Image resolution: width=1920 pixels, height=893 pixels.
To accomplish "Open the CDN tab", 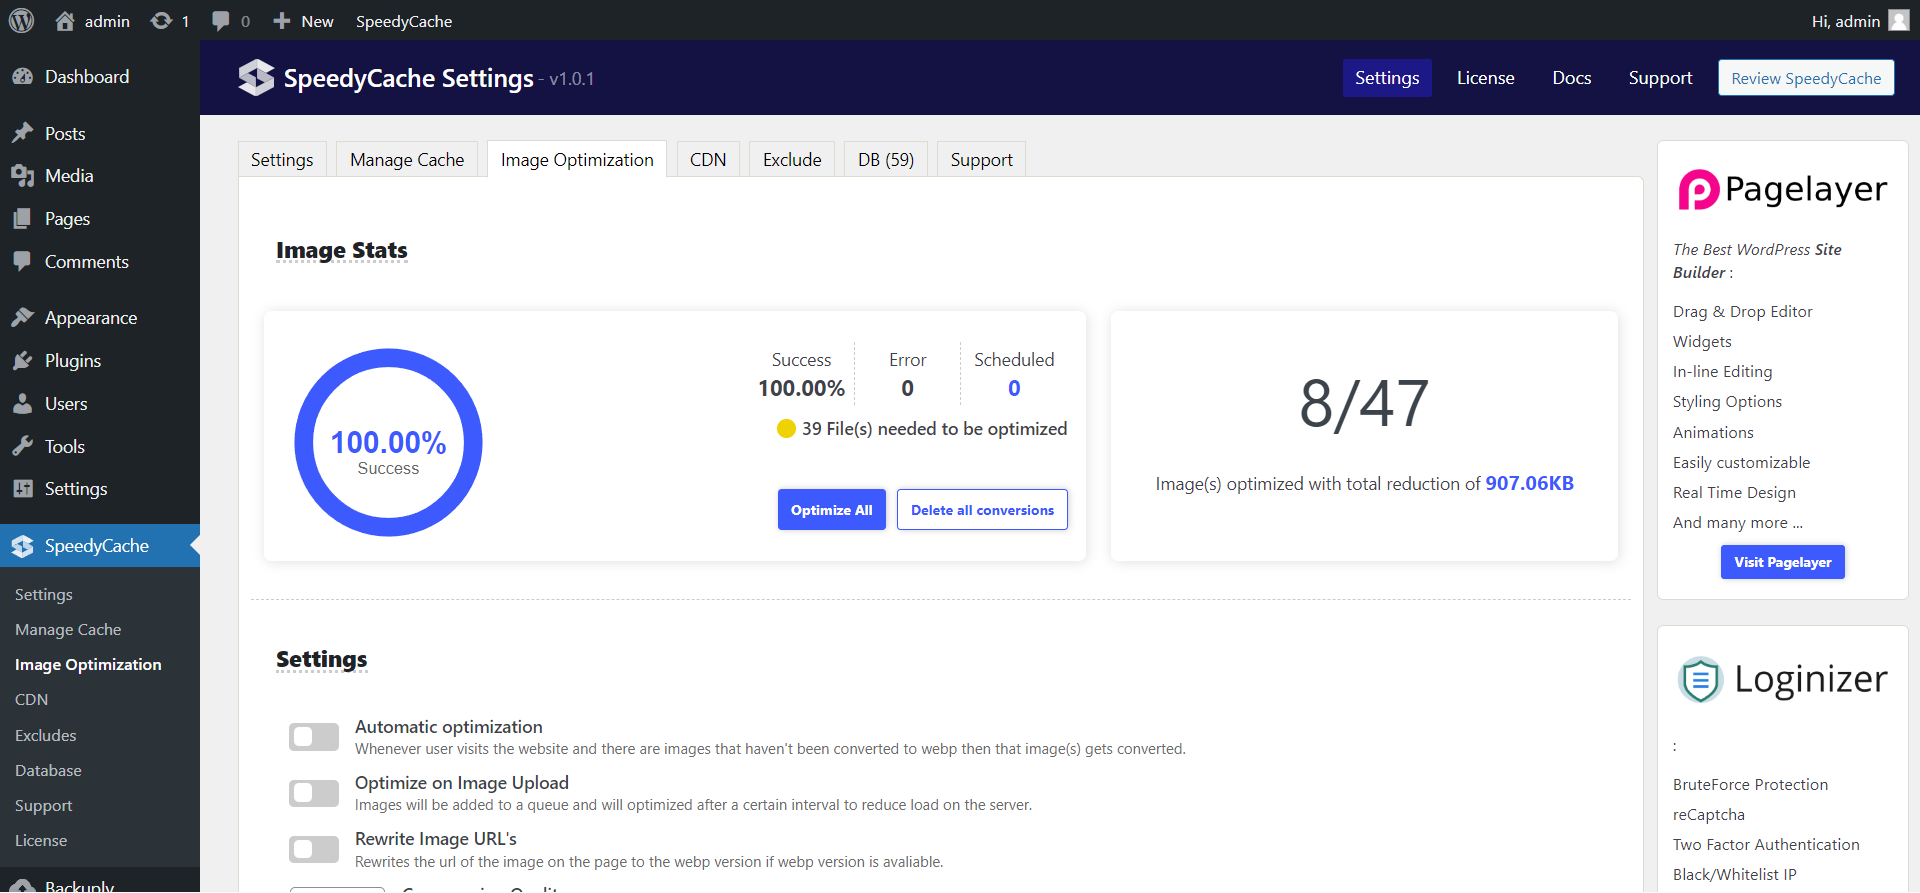I will tap(708, 160).
